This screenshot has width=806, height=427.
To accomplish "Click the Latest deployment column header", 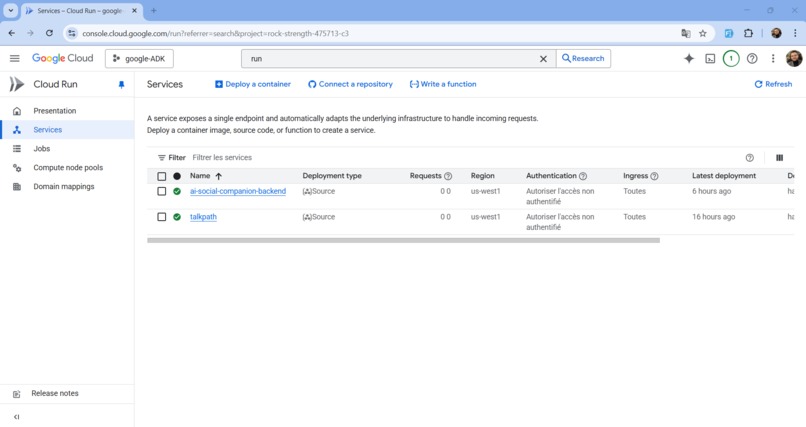I will pyautogui.click(x=724, y=176).
